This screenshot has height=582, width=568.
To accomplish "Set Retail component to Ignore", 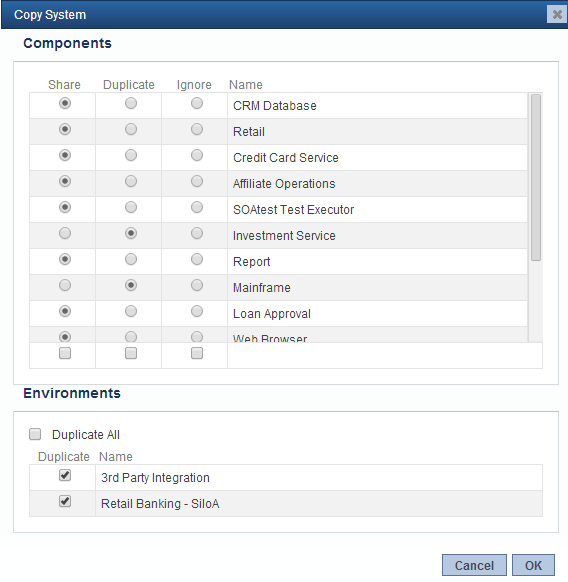I will (x=197, y=129).
